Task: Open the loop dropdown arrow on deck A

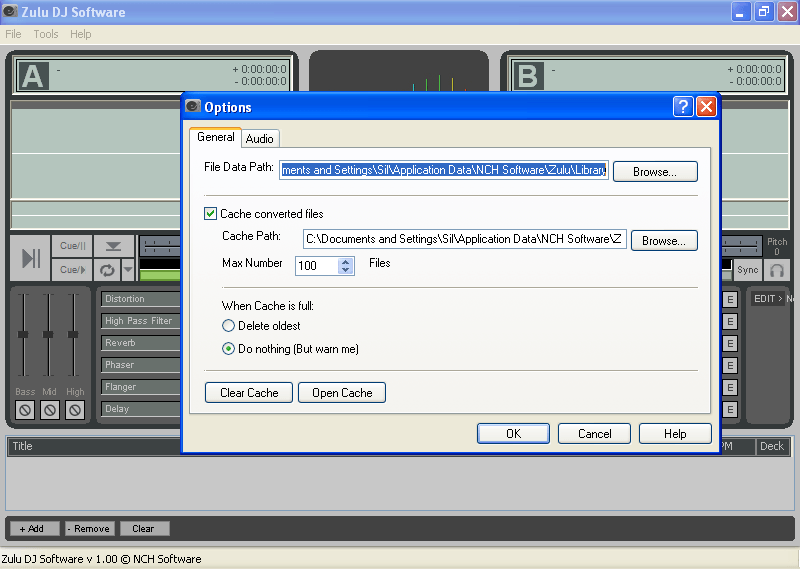Action: coord(128,269)
